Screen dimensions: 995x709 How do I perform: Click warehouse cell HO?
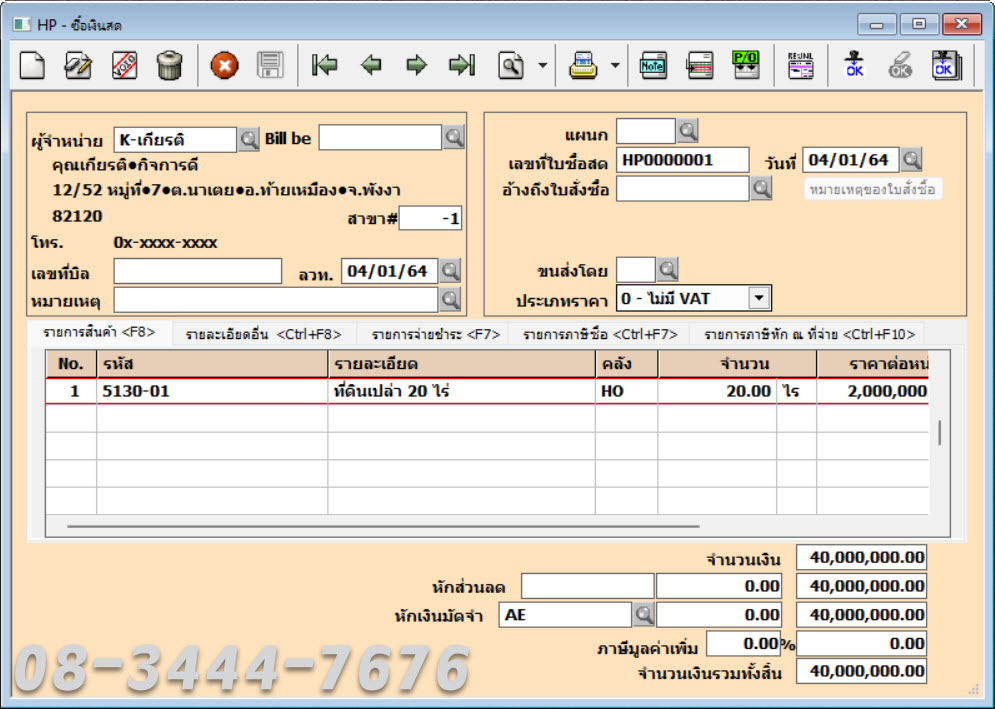click(x=626, y=391)
